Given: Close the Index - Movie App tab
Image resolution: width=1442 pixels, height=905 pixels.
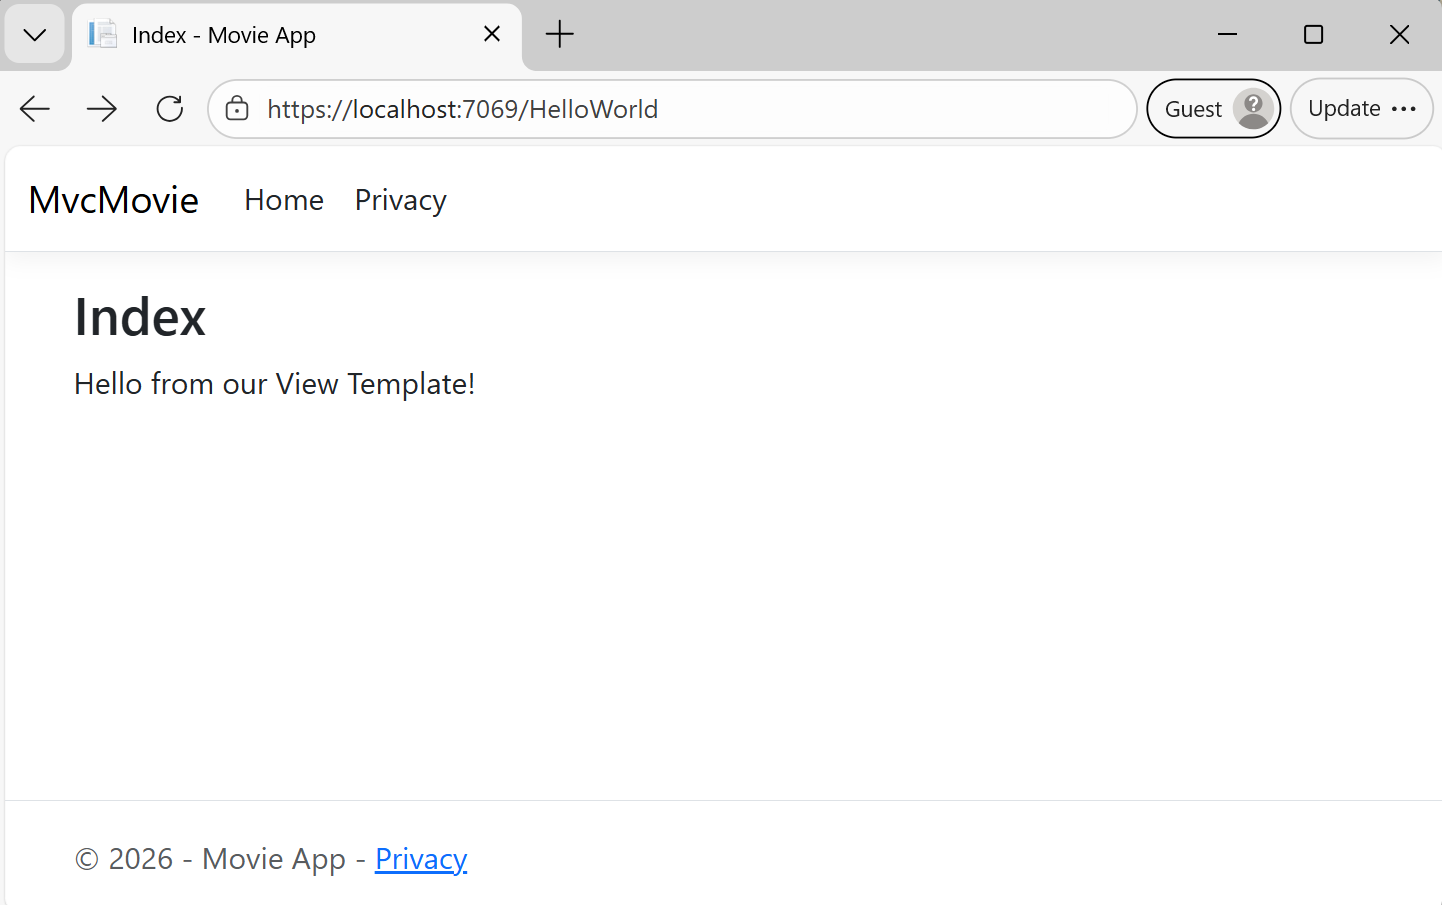Looking at the screenshot, I should coord(491,33).
